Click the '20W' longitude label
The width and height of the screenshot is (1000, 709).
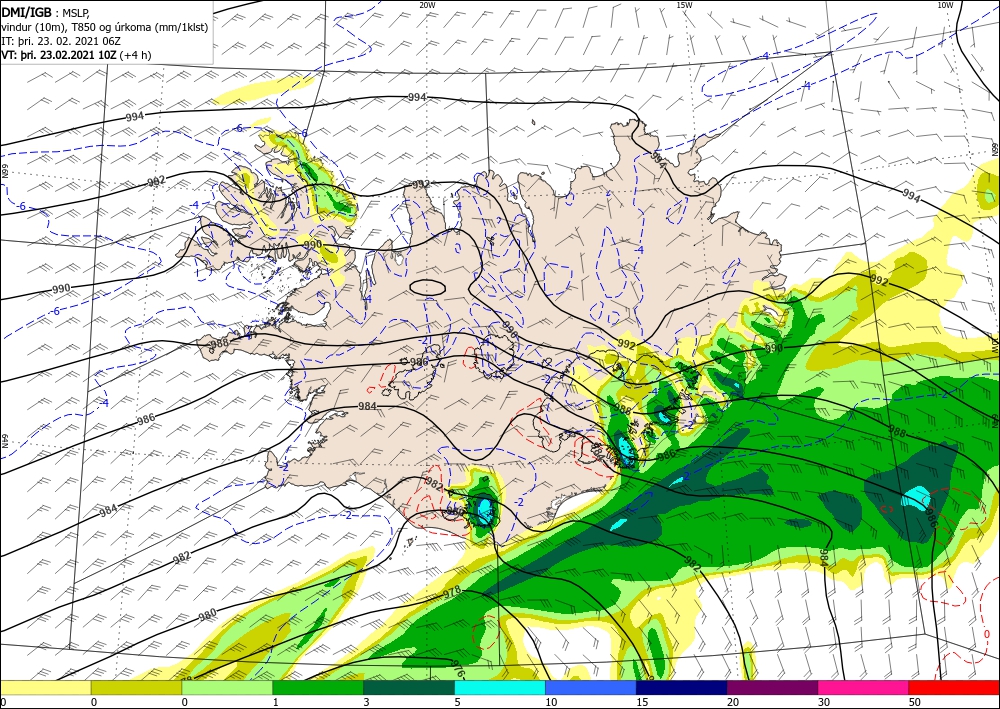pyautogui.click(x=428, y=5)
